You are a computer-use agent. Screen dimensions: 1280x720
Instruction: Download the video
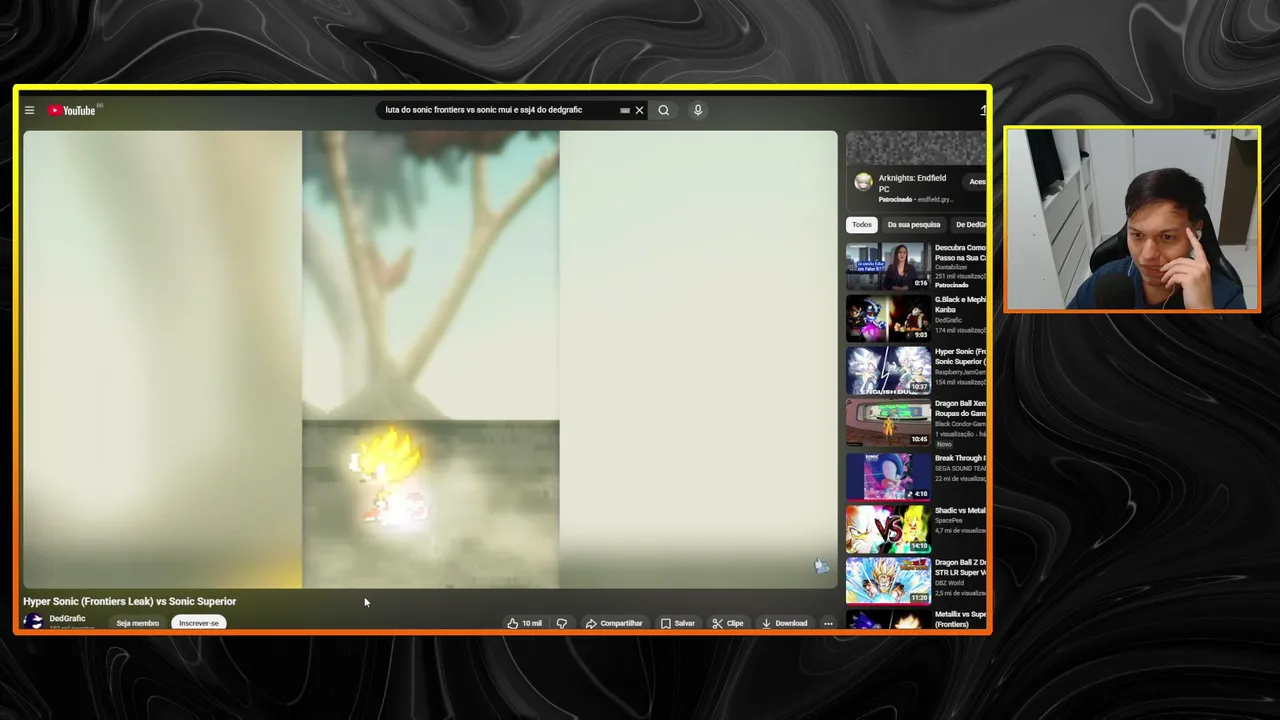[x=784, y=623]
